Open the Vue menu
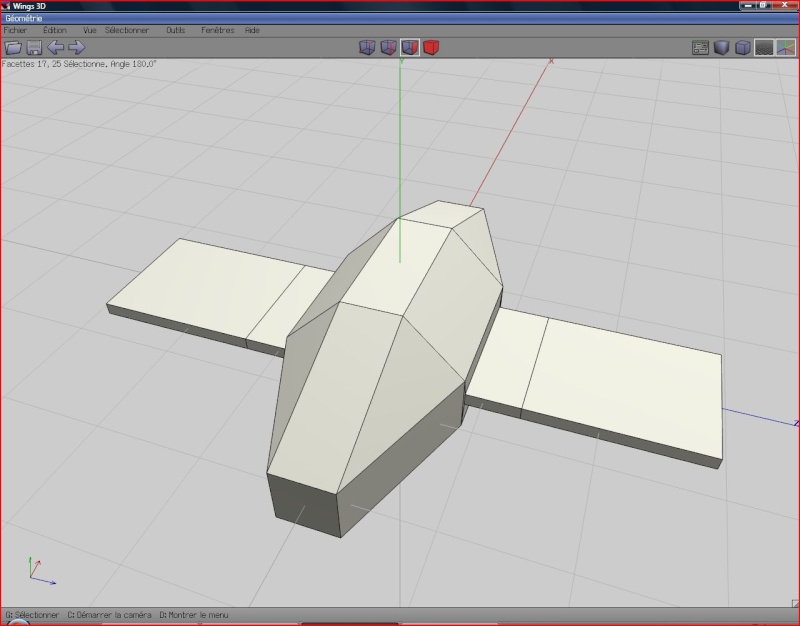 coord(90,30)
